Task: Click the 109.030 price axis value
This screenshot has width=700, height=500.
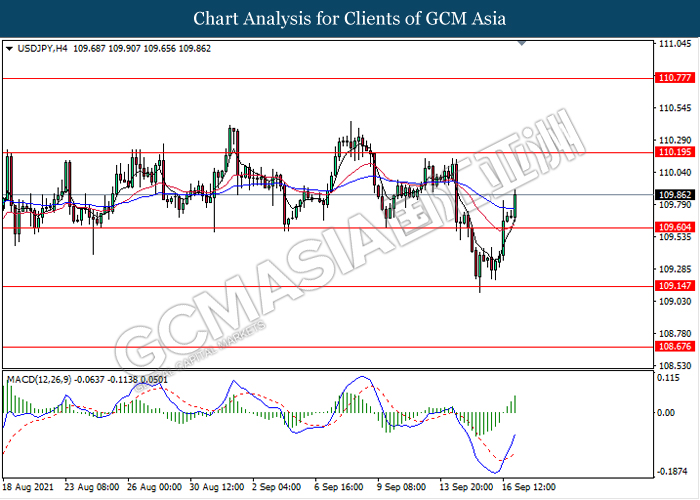Action: (x=675, y=302)
